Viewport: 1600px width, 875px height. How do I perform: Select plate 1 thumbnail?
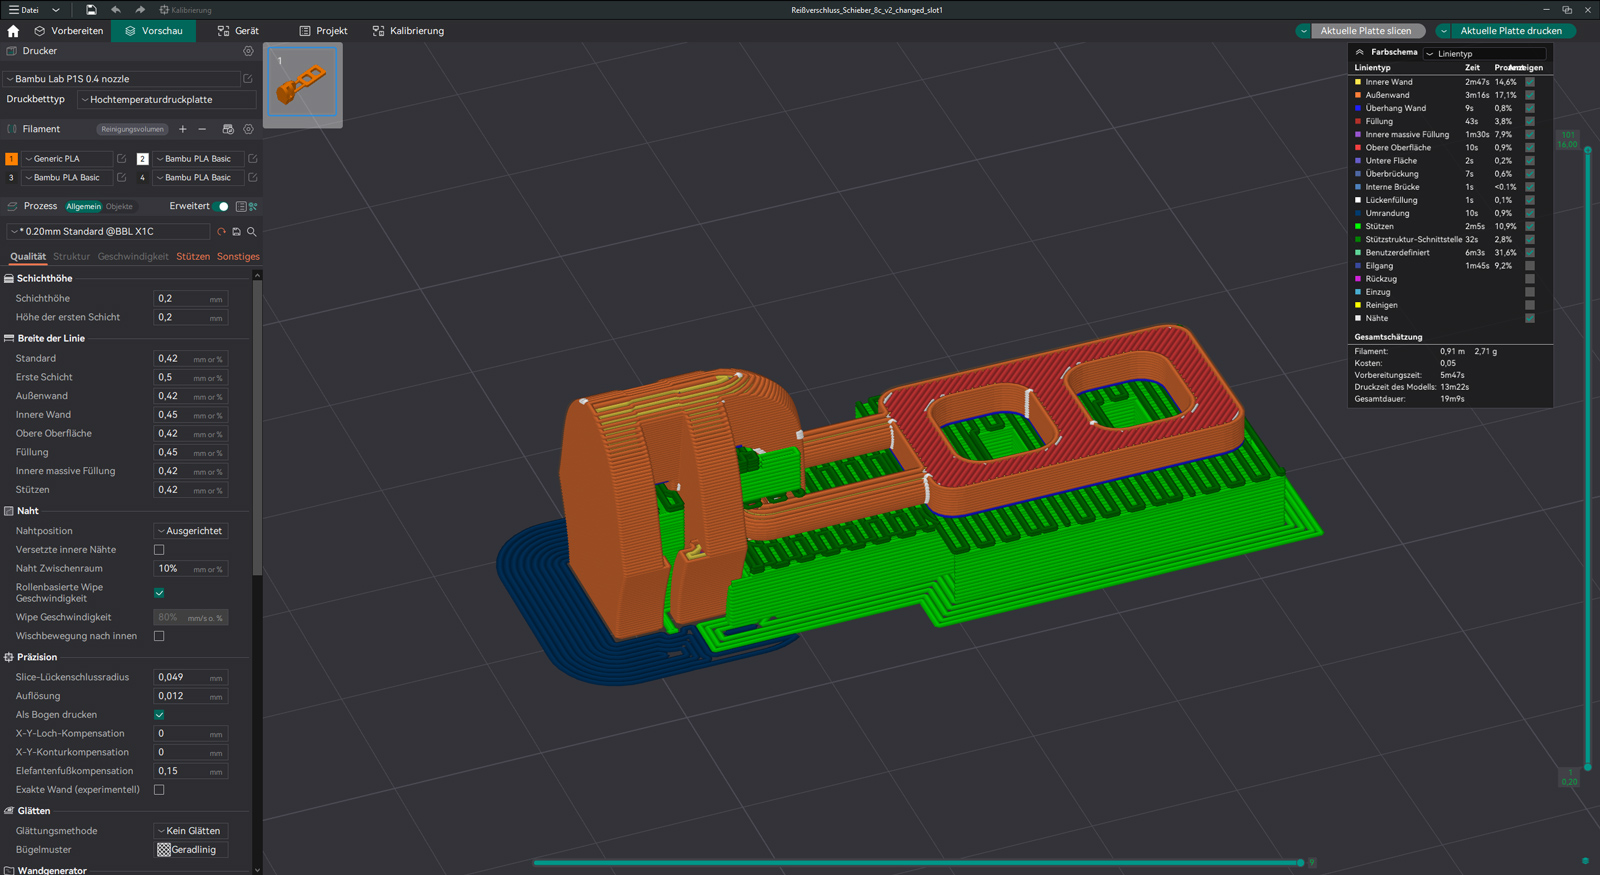click(303, 85)
